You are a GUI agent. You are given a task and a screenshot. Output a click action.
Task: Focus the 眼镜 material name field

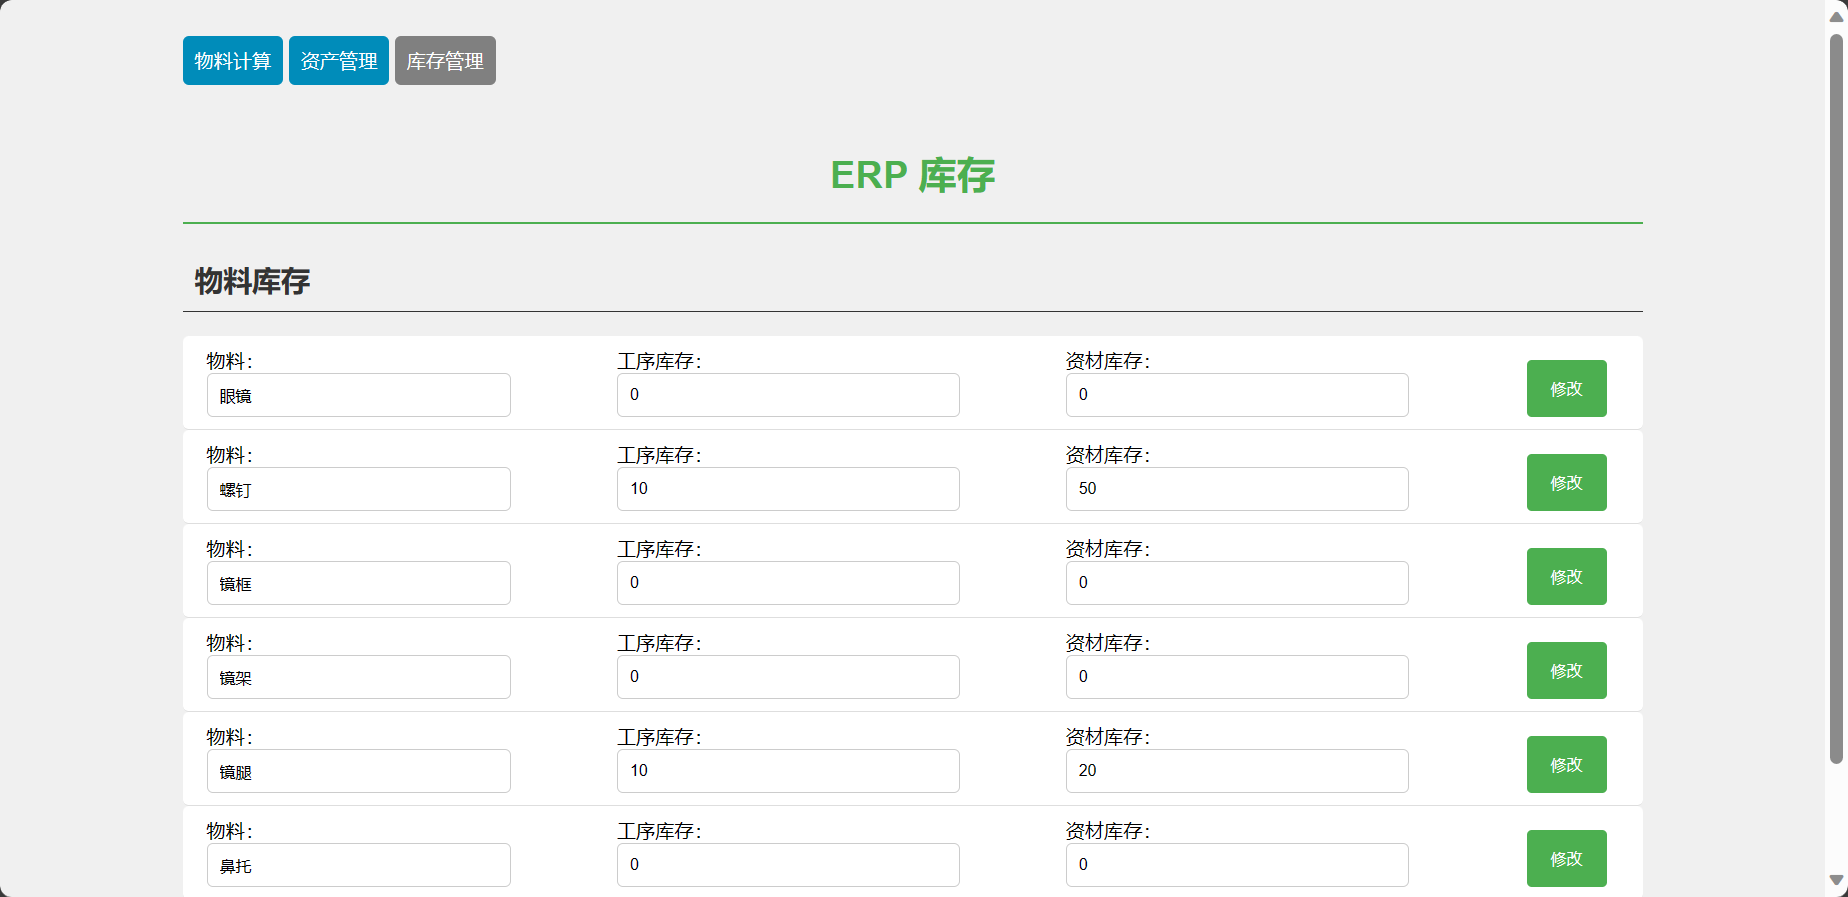coord(359,395)
